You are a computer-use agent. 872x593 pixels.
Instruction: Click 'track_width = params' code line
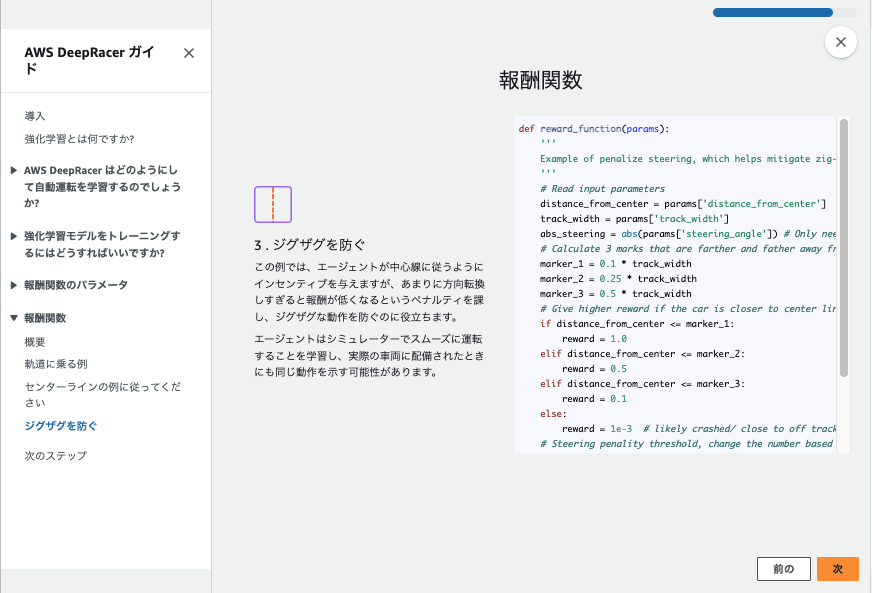pos(635,219)
